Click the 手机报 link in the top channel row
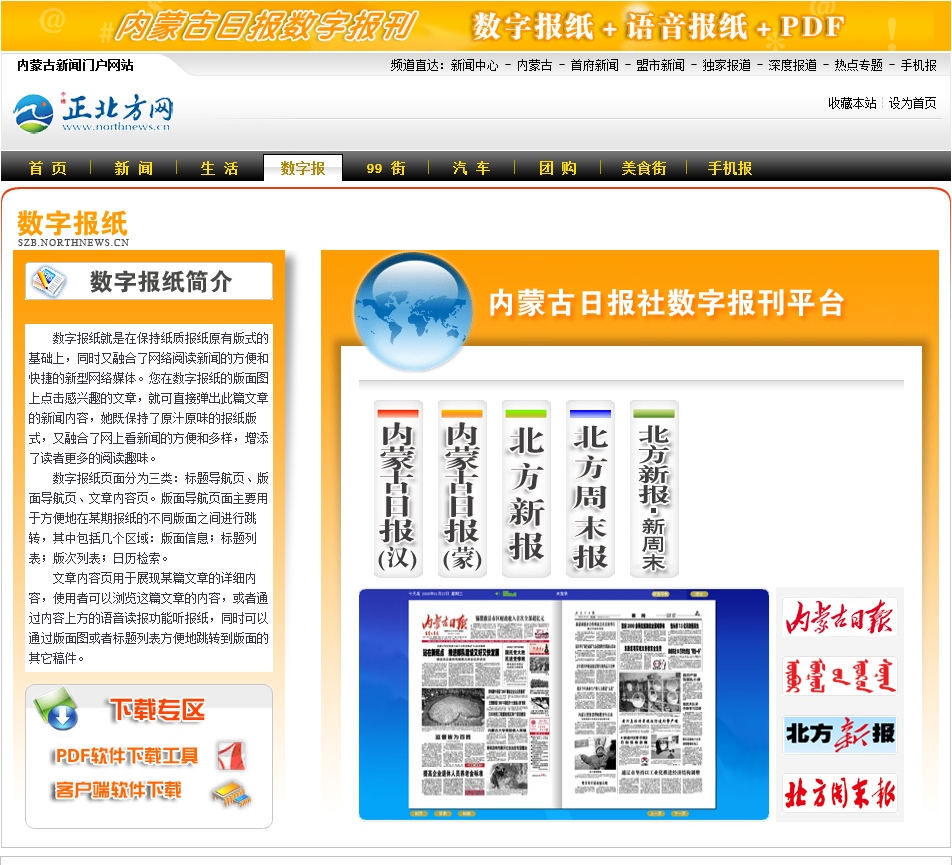Image resolution: width=952 pixels, height=865 pixels. tap(919, 66)
